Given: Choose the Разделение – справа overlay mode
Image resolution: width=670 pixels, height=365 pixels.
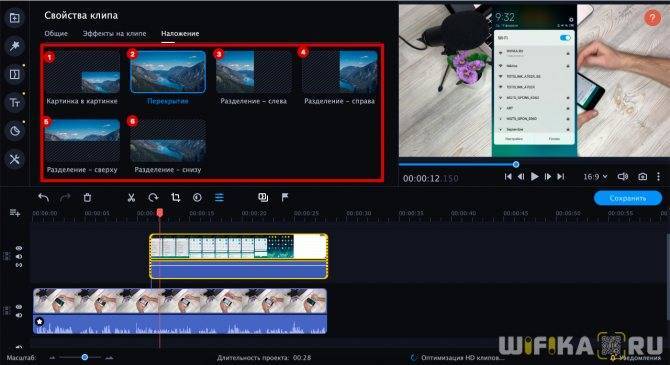Looking at the screenshot, I should 340,78.
